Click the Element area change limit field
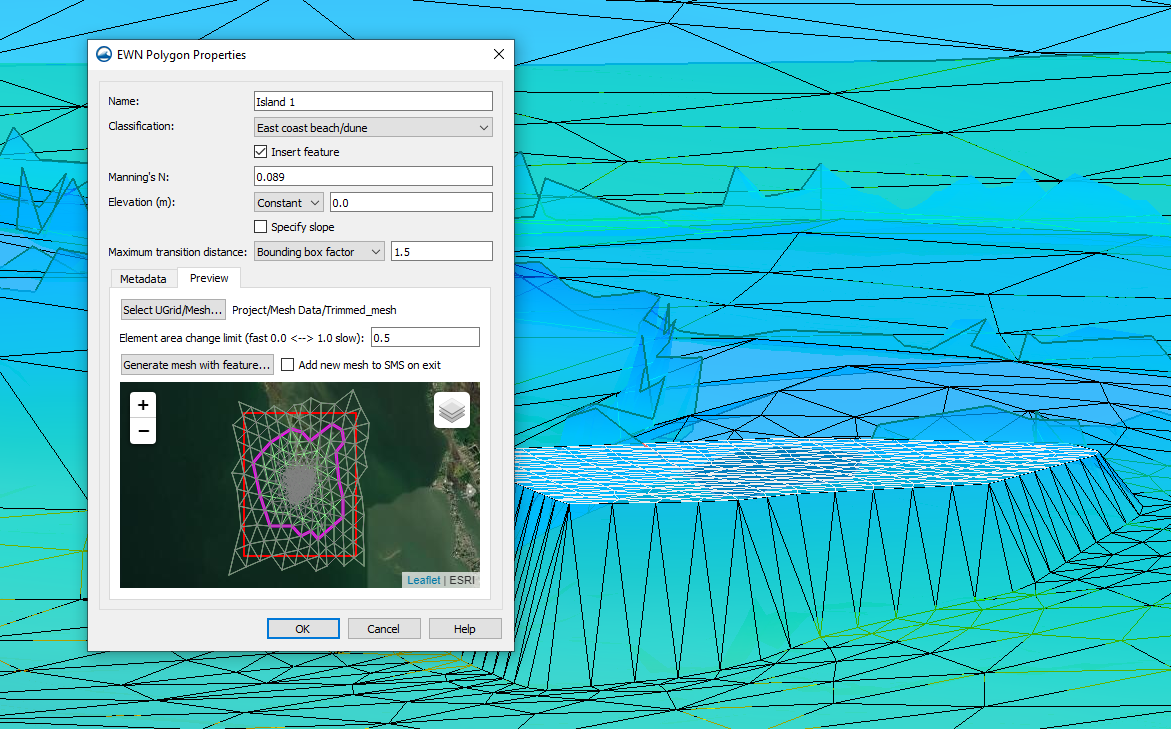 (425, 337)
